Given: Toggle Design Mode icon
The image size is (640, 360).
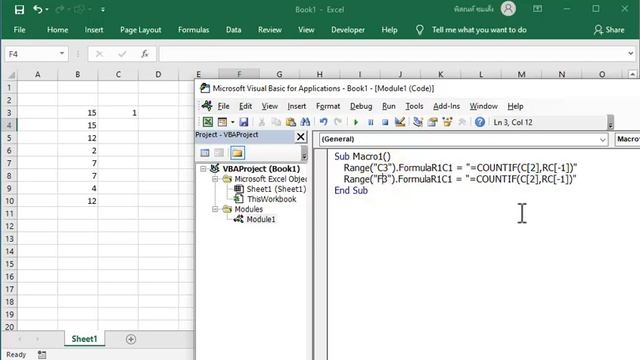Looking at the screenshot, I should click(x=400, y=122).
